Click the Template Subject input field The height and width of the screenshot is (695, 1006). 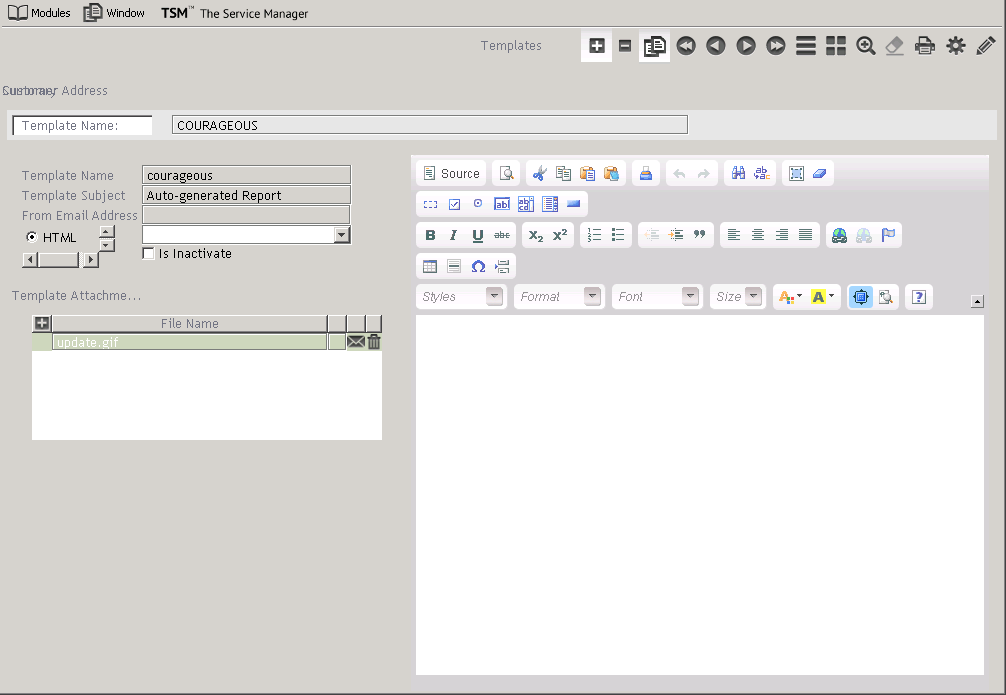[247, 195]
